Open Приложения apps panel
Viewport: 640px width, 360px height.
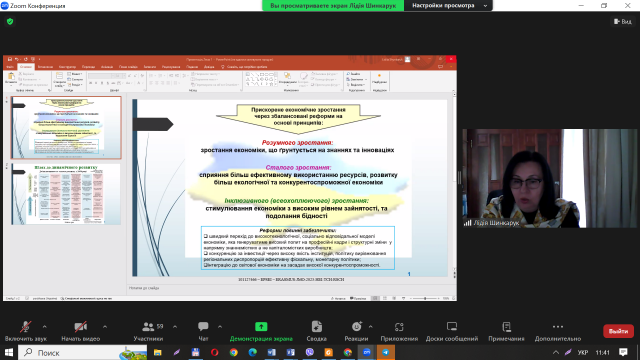(x=399, y=331)
